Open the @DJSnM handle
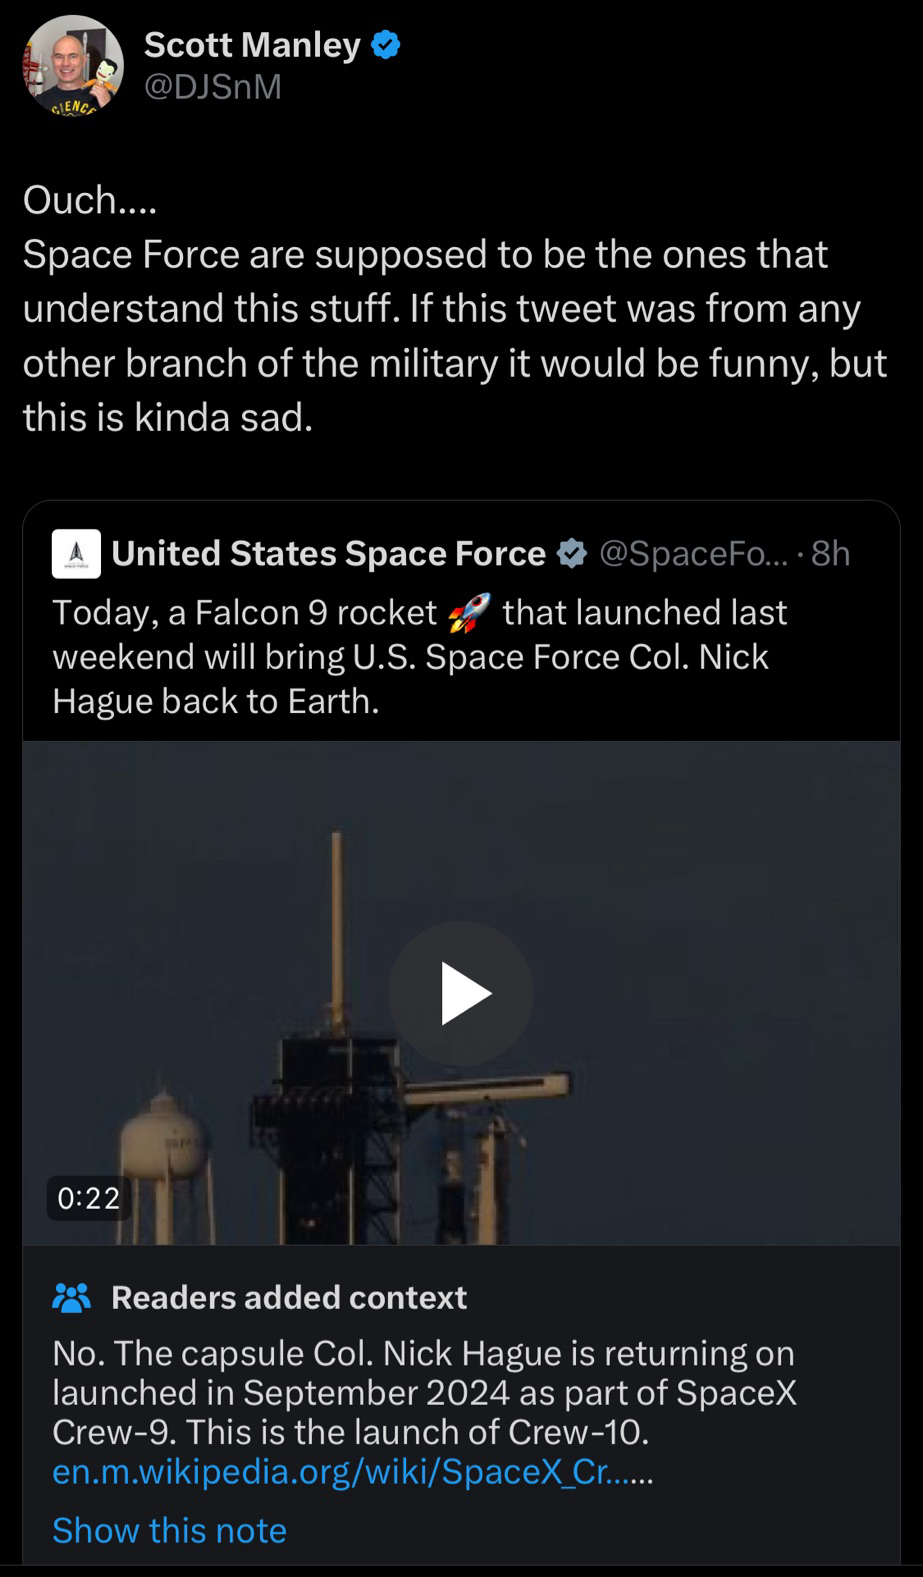The width and height of the screenshot is (923, 1577). [x=213, y=88]
